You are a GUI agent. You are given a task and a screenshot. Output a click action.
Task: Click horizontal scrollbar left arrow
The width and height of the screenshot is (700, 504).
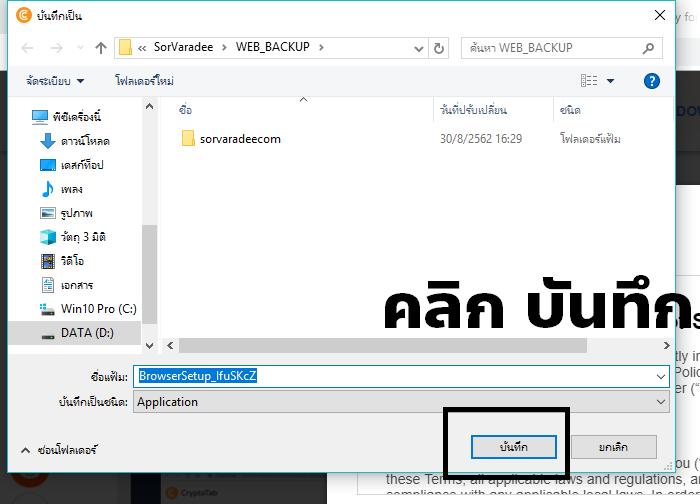coord(170,346)
